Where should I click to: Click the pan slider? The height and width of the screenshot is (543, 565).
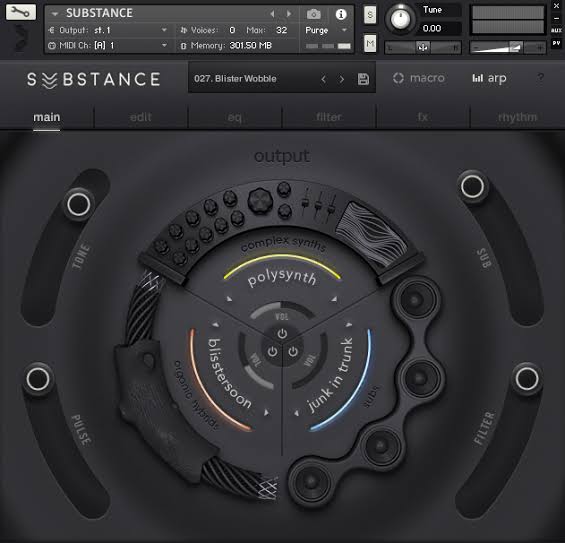coord(423,47)
